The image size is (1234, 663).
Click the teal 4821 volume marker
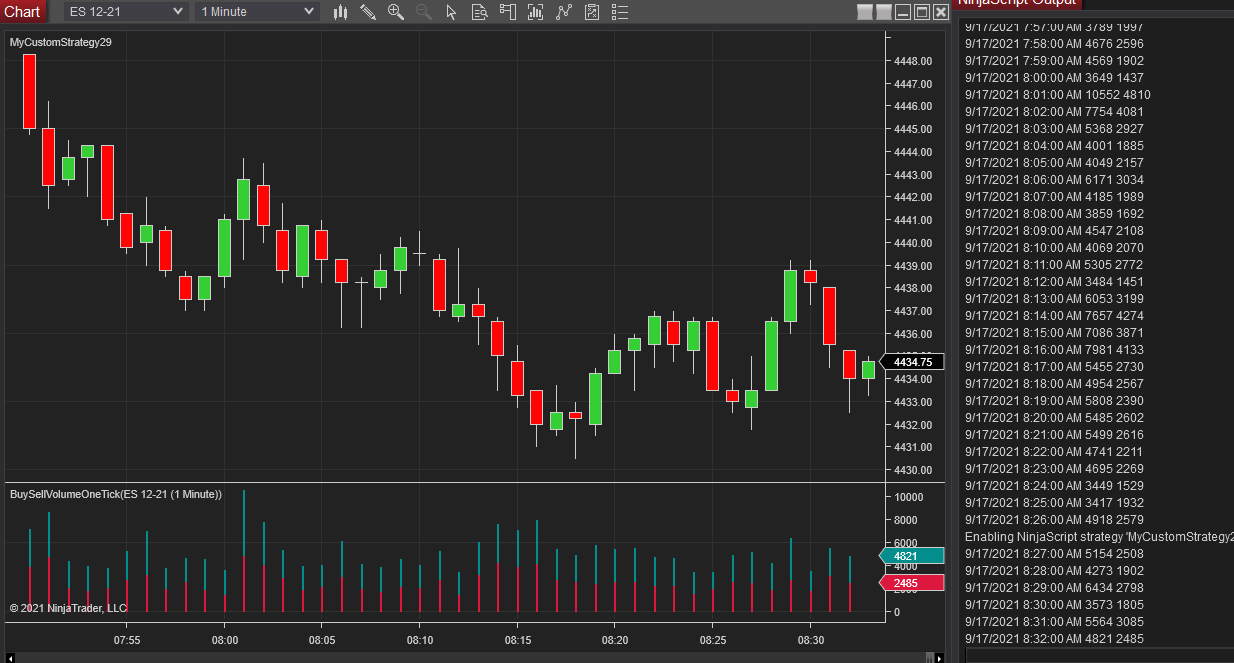click(911, 556)
